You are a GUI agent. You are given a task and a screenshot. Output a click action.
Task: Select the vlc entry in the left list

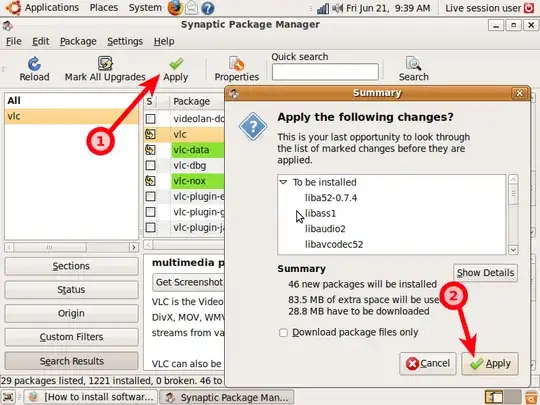coord(71,116)
